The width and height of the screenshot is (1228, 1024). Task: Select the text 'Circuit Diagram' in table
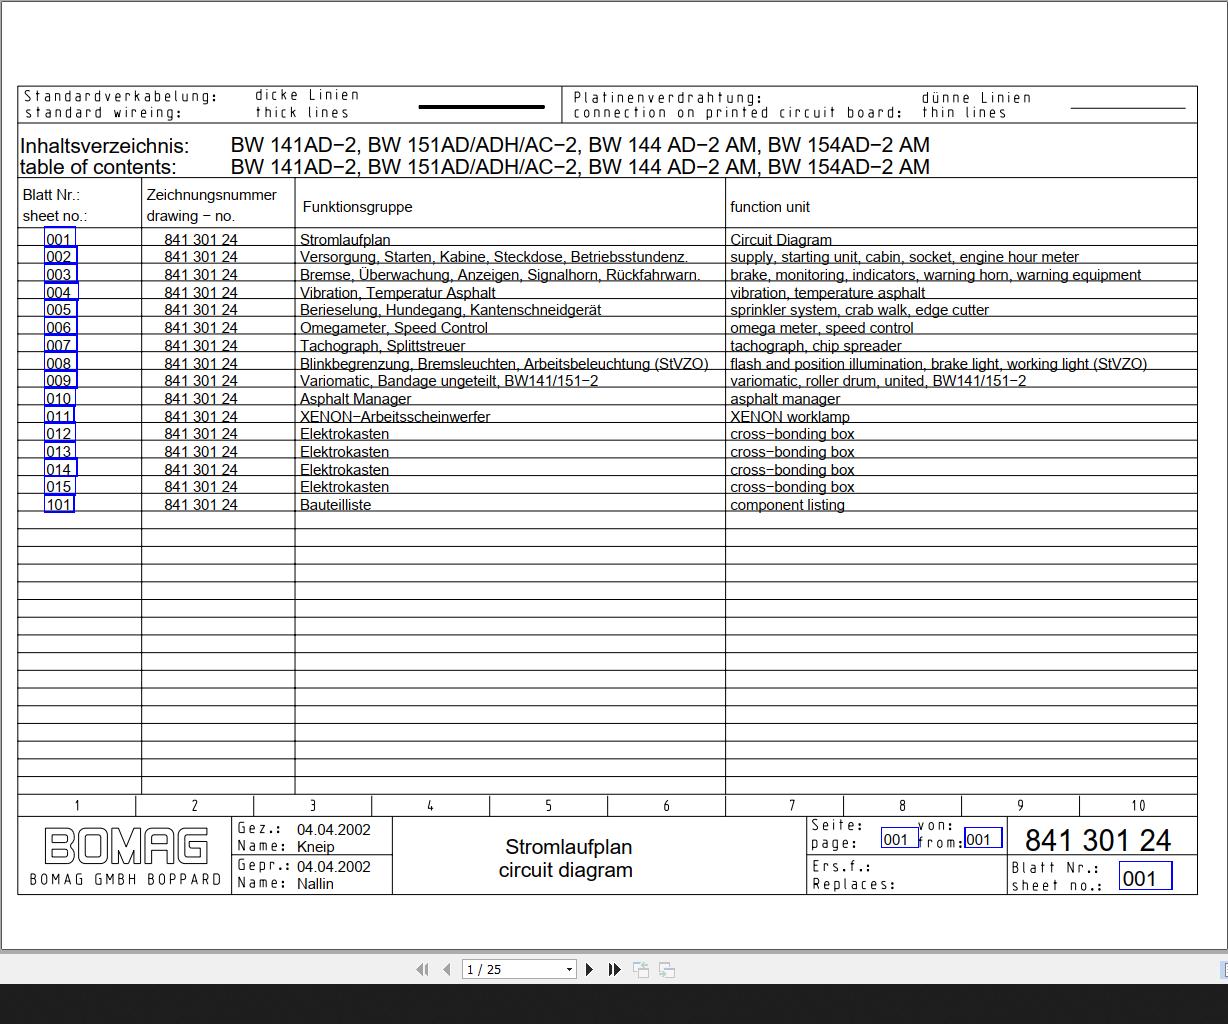pyautogui.click(x=781, y=240)
